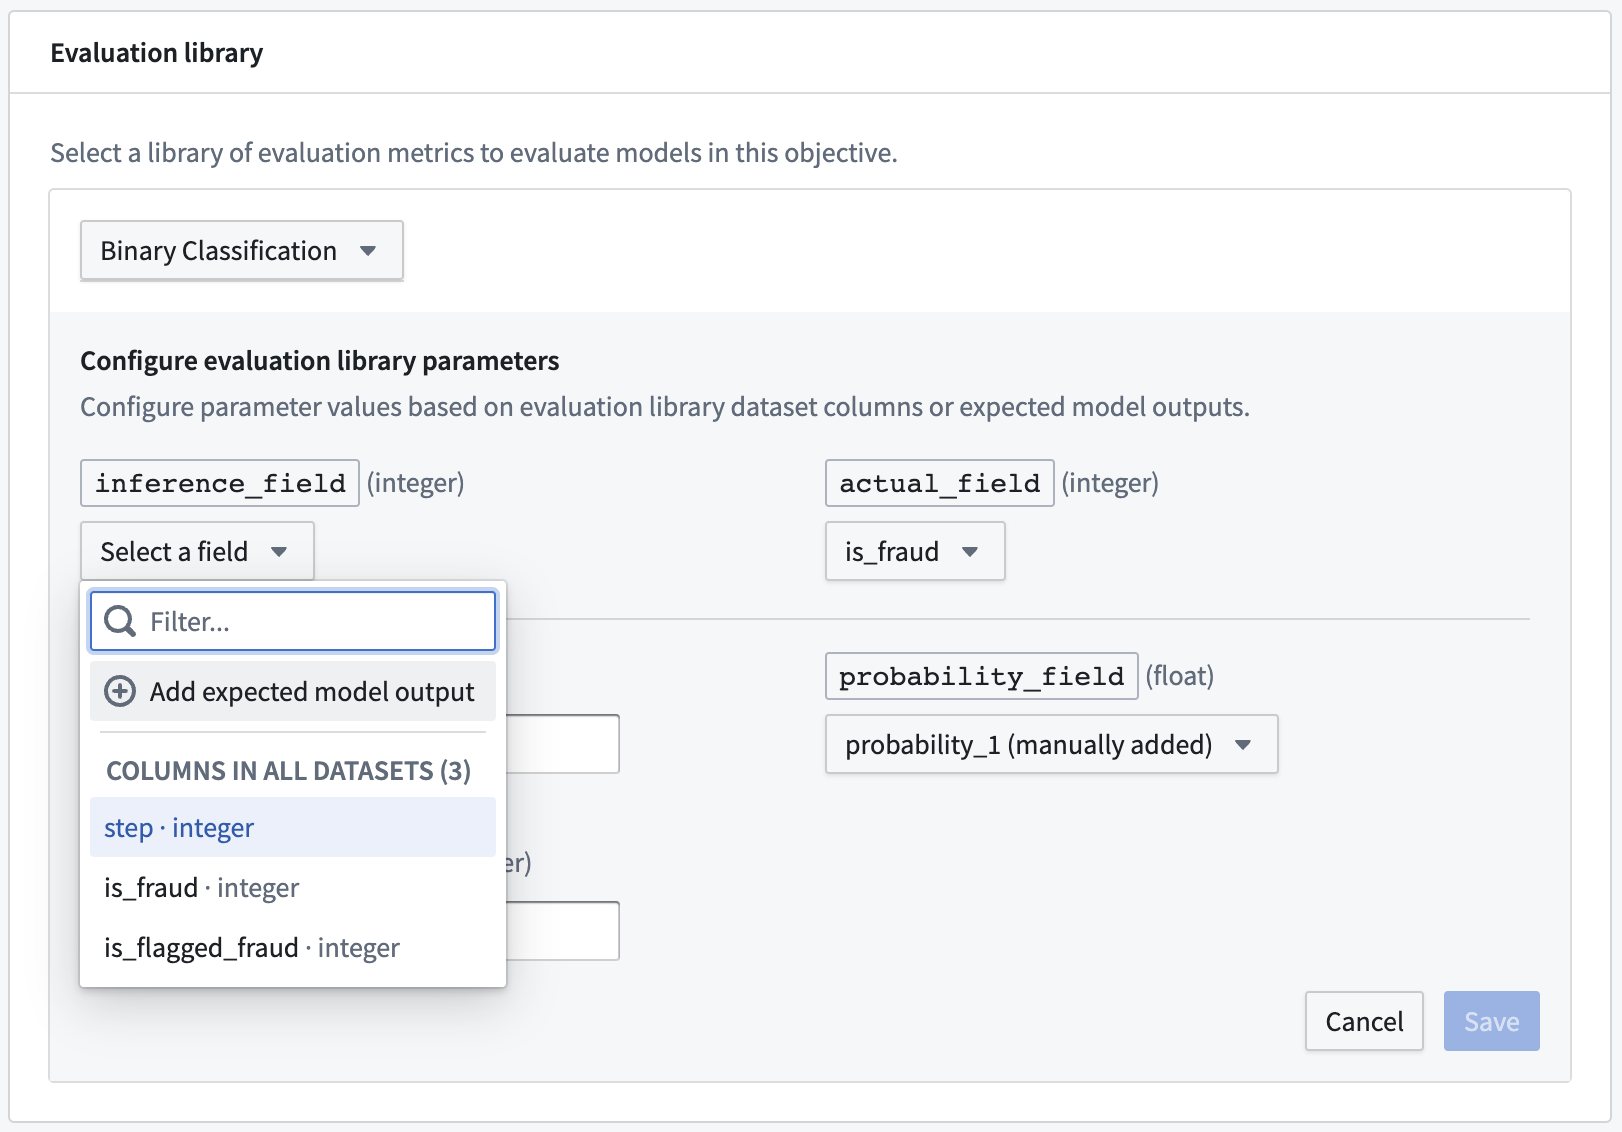Click into the Filter... search box
The height and width of the screenshot is (1132, 1622).
point(293,621)
